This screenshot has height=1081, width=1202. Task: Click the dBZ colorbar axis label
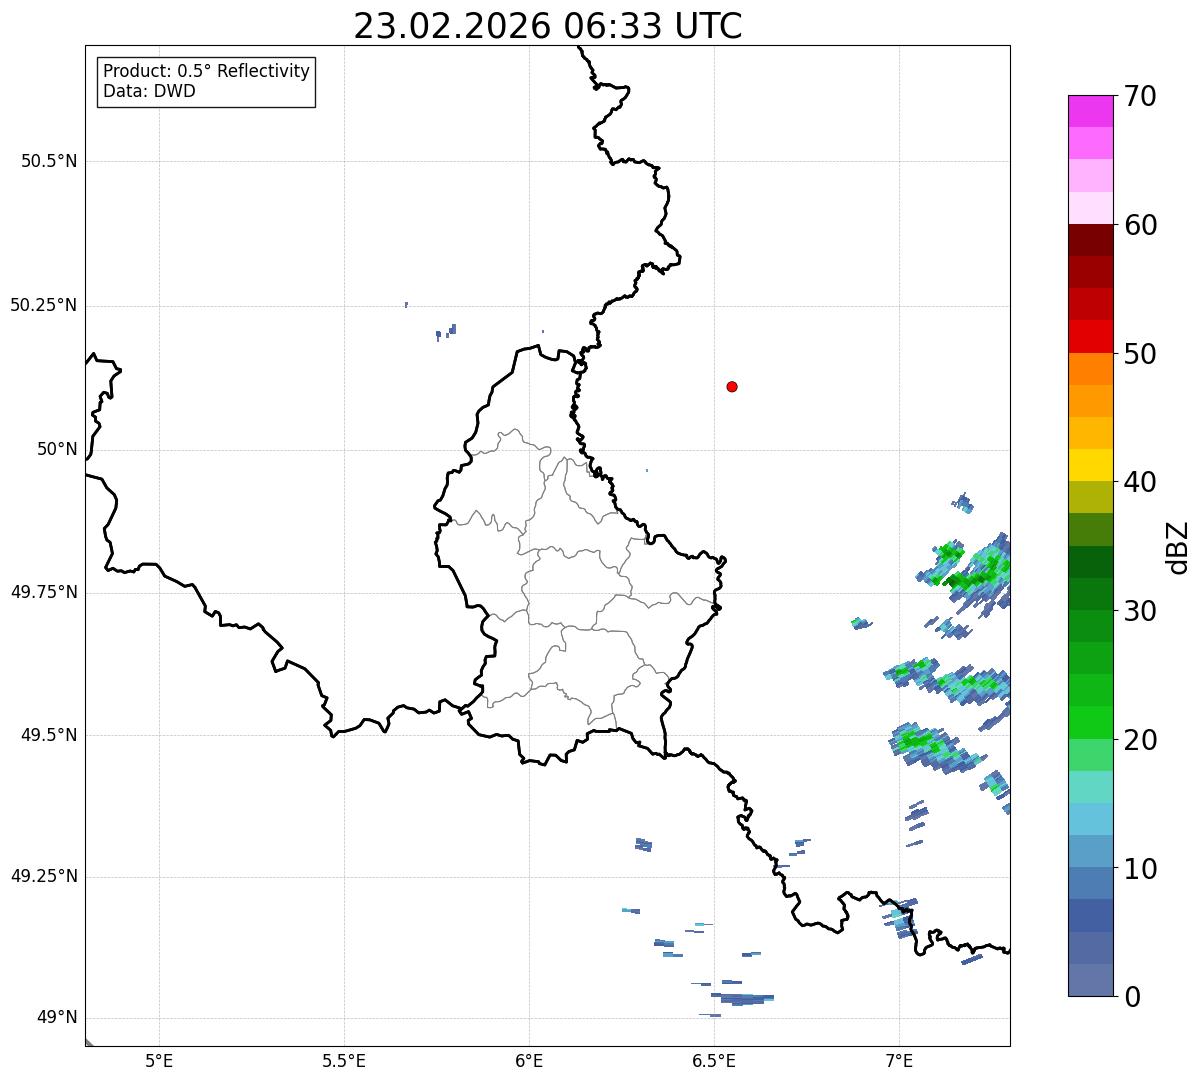(x=1178, y=547)
